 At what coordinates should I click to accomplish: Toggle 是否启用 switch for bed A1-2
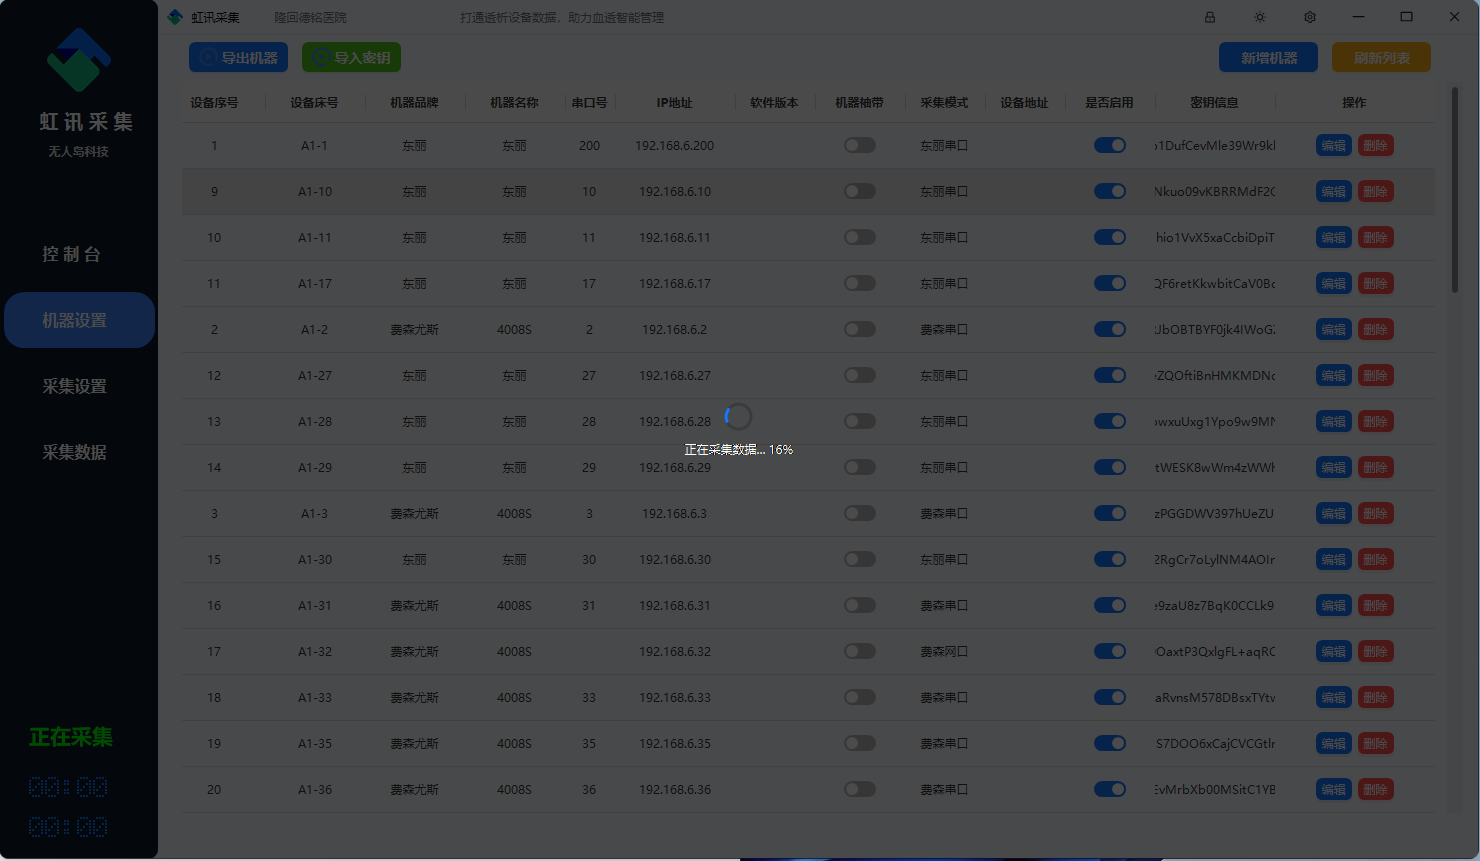point(1110,329)
